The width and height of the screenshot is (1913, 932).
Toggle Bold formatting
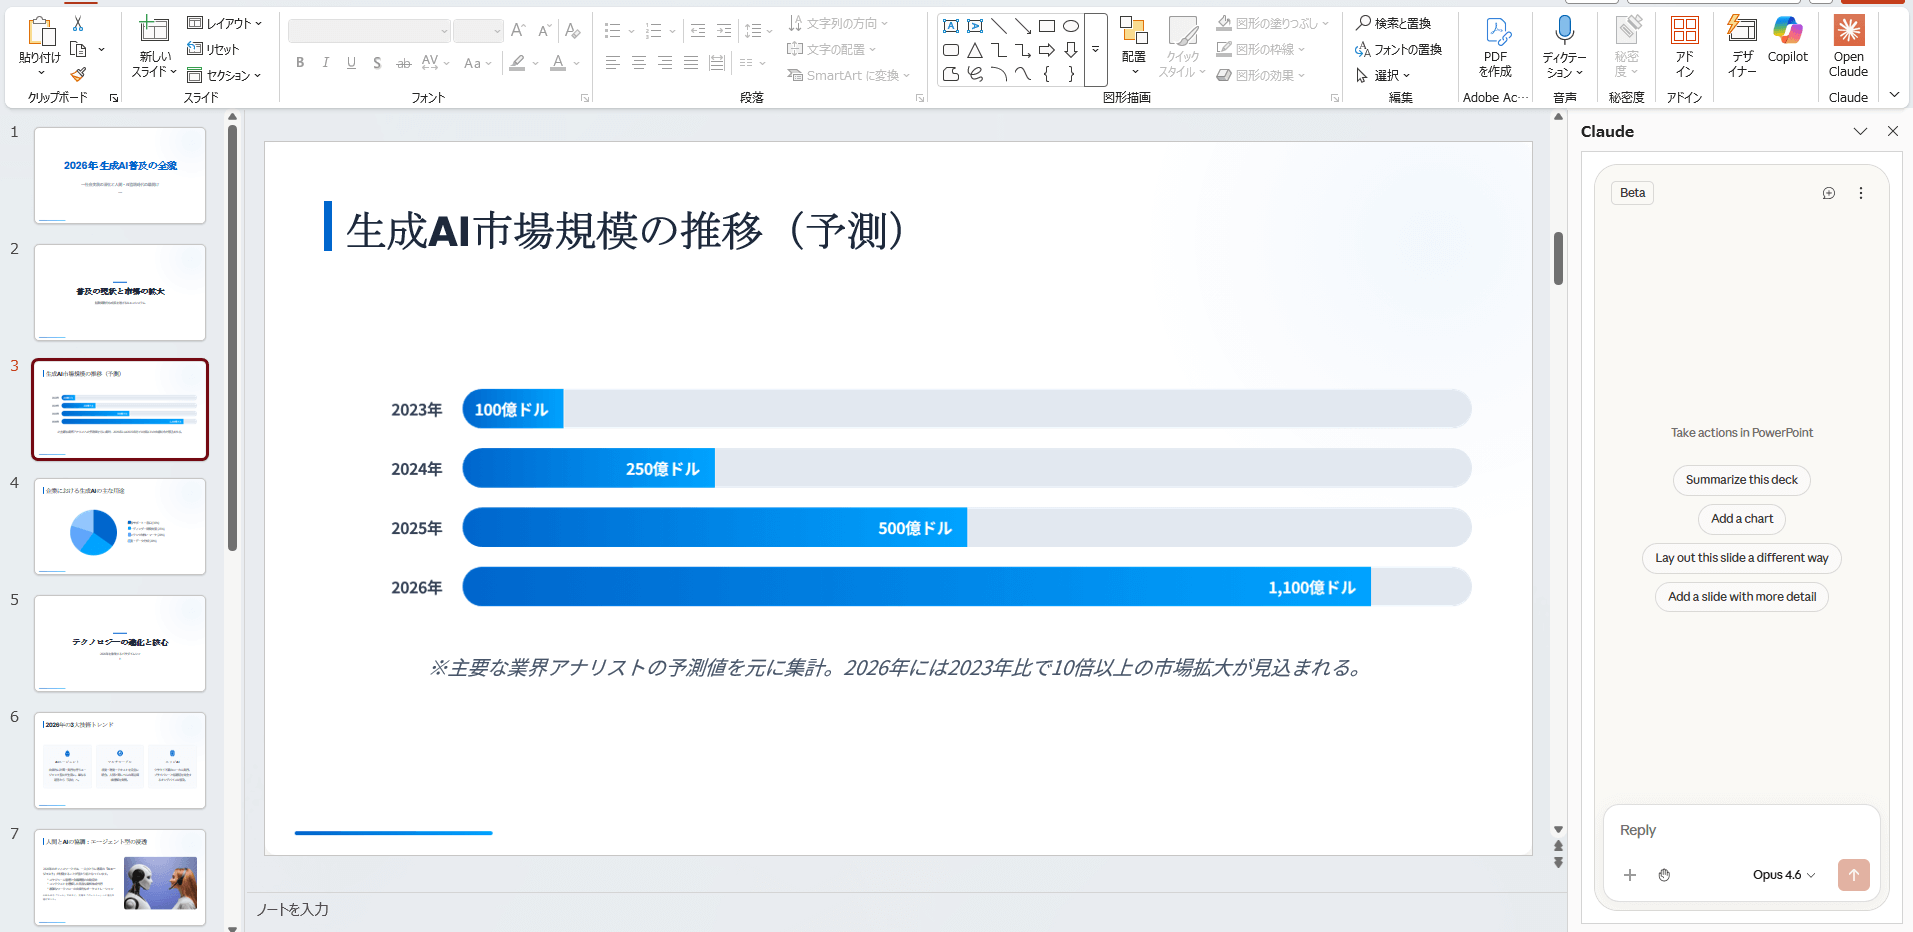pos(300,63)
